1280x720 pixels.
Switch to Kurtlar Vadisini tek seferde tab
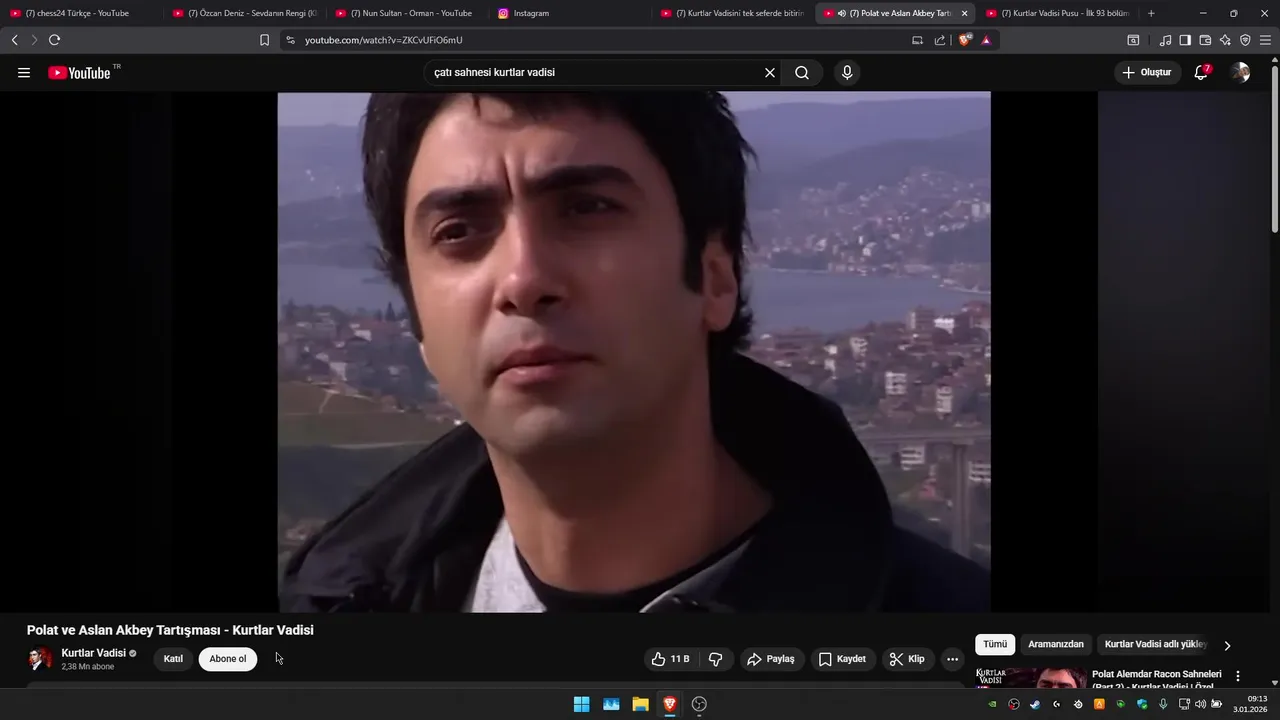pos(732,13)
